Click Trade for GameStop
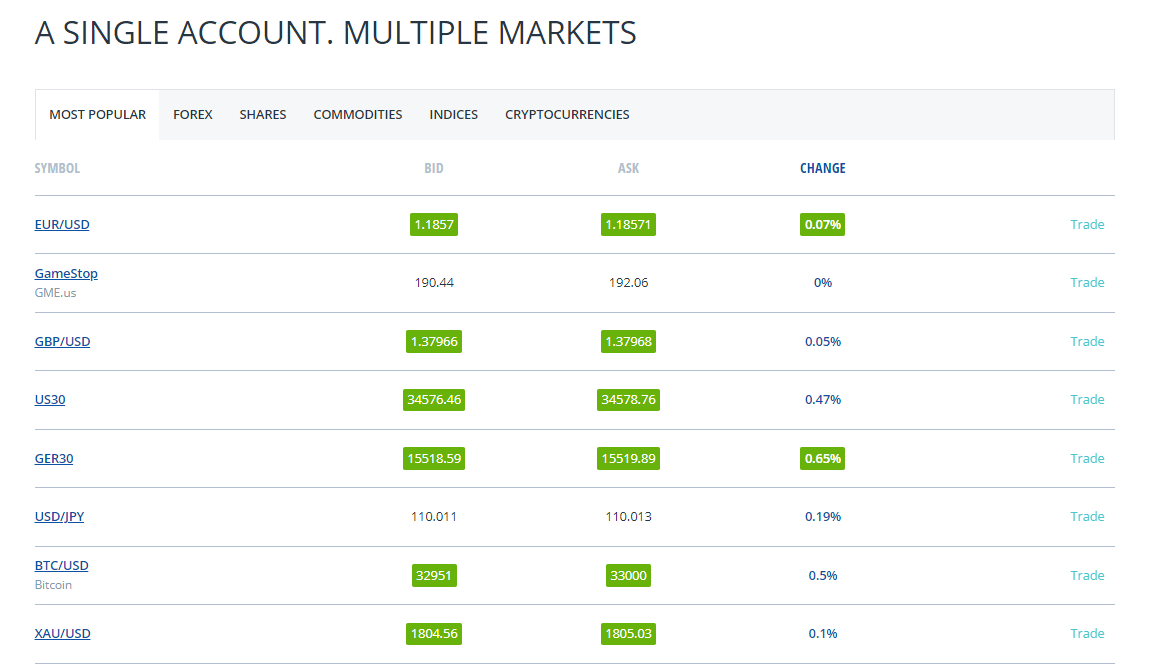1160x667 pixels. click(1087, 282)
